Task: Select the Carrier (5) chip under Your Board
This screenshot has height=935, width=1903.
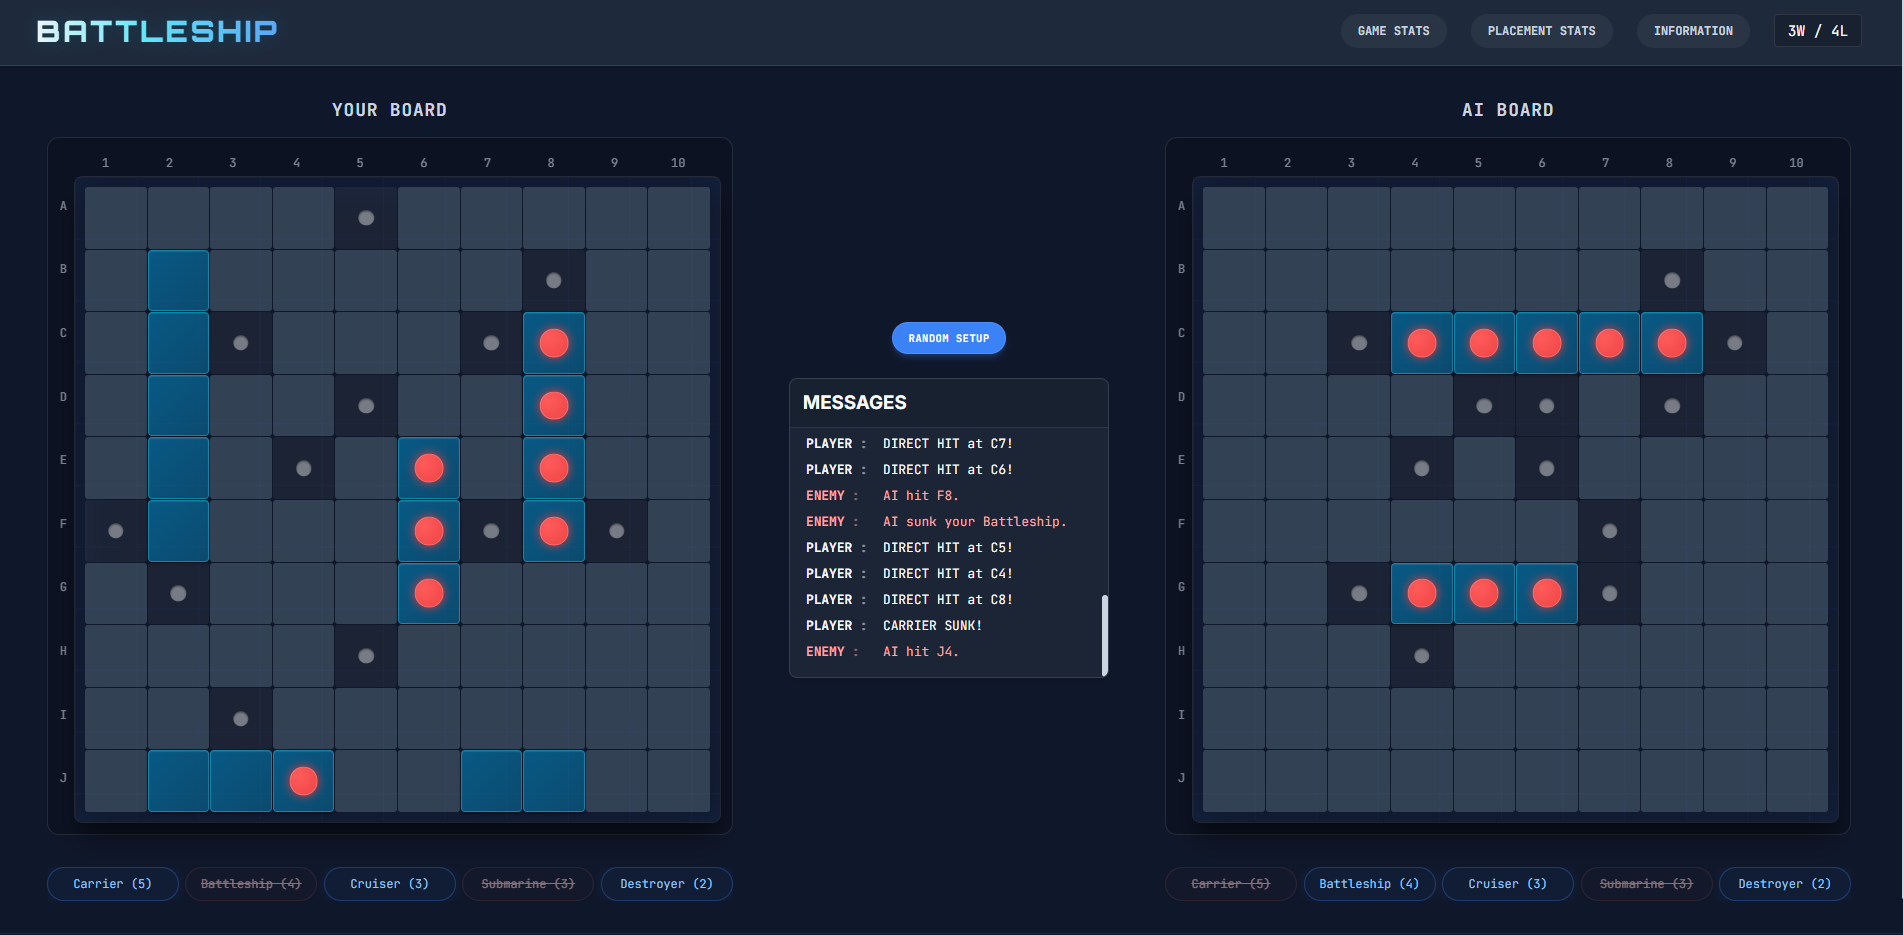Action: 112,884
